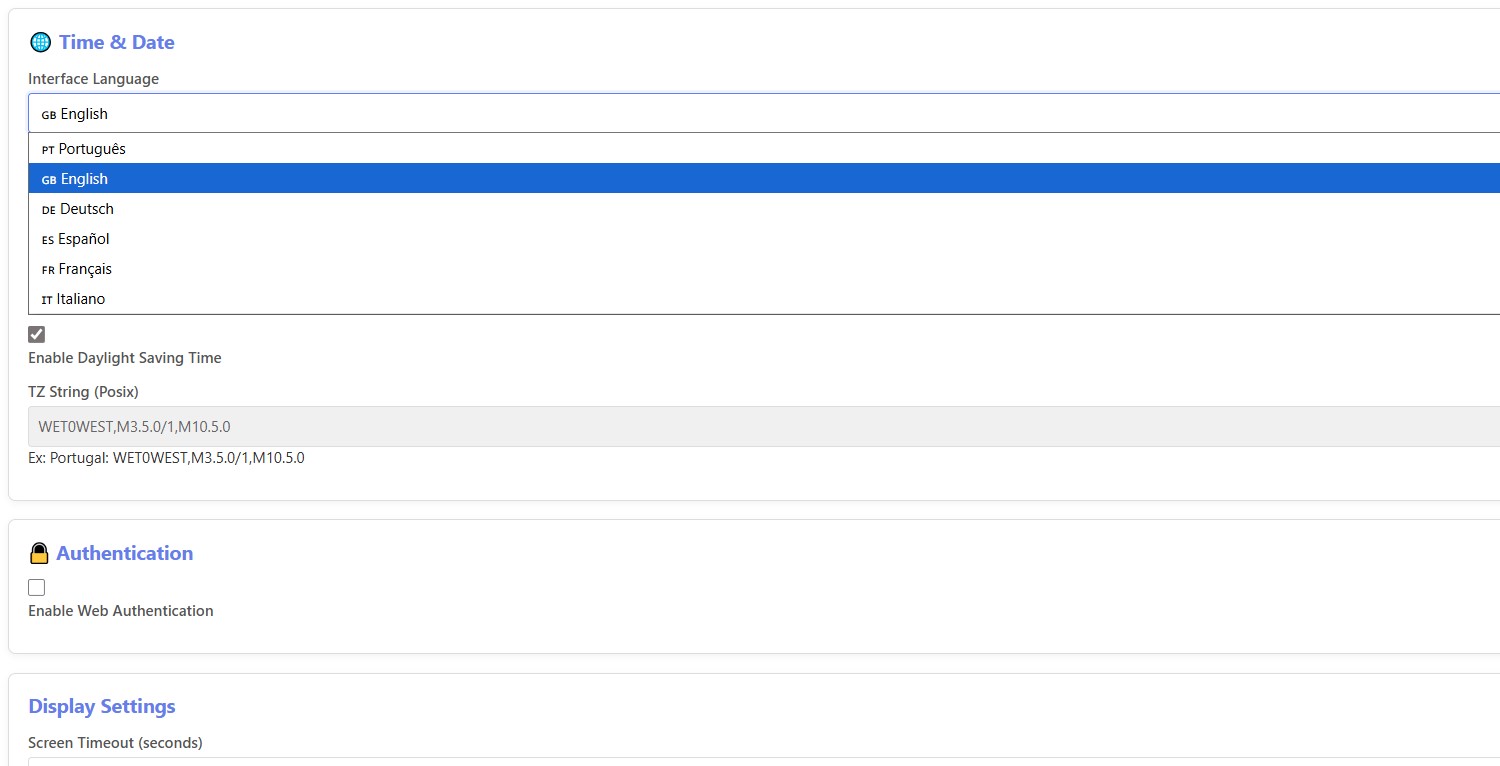Choose the highlighted English language option
Viewport: 1500px width, 766px height.
tap(84, 179)
